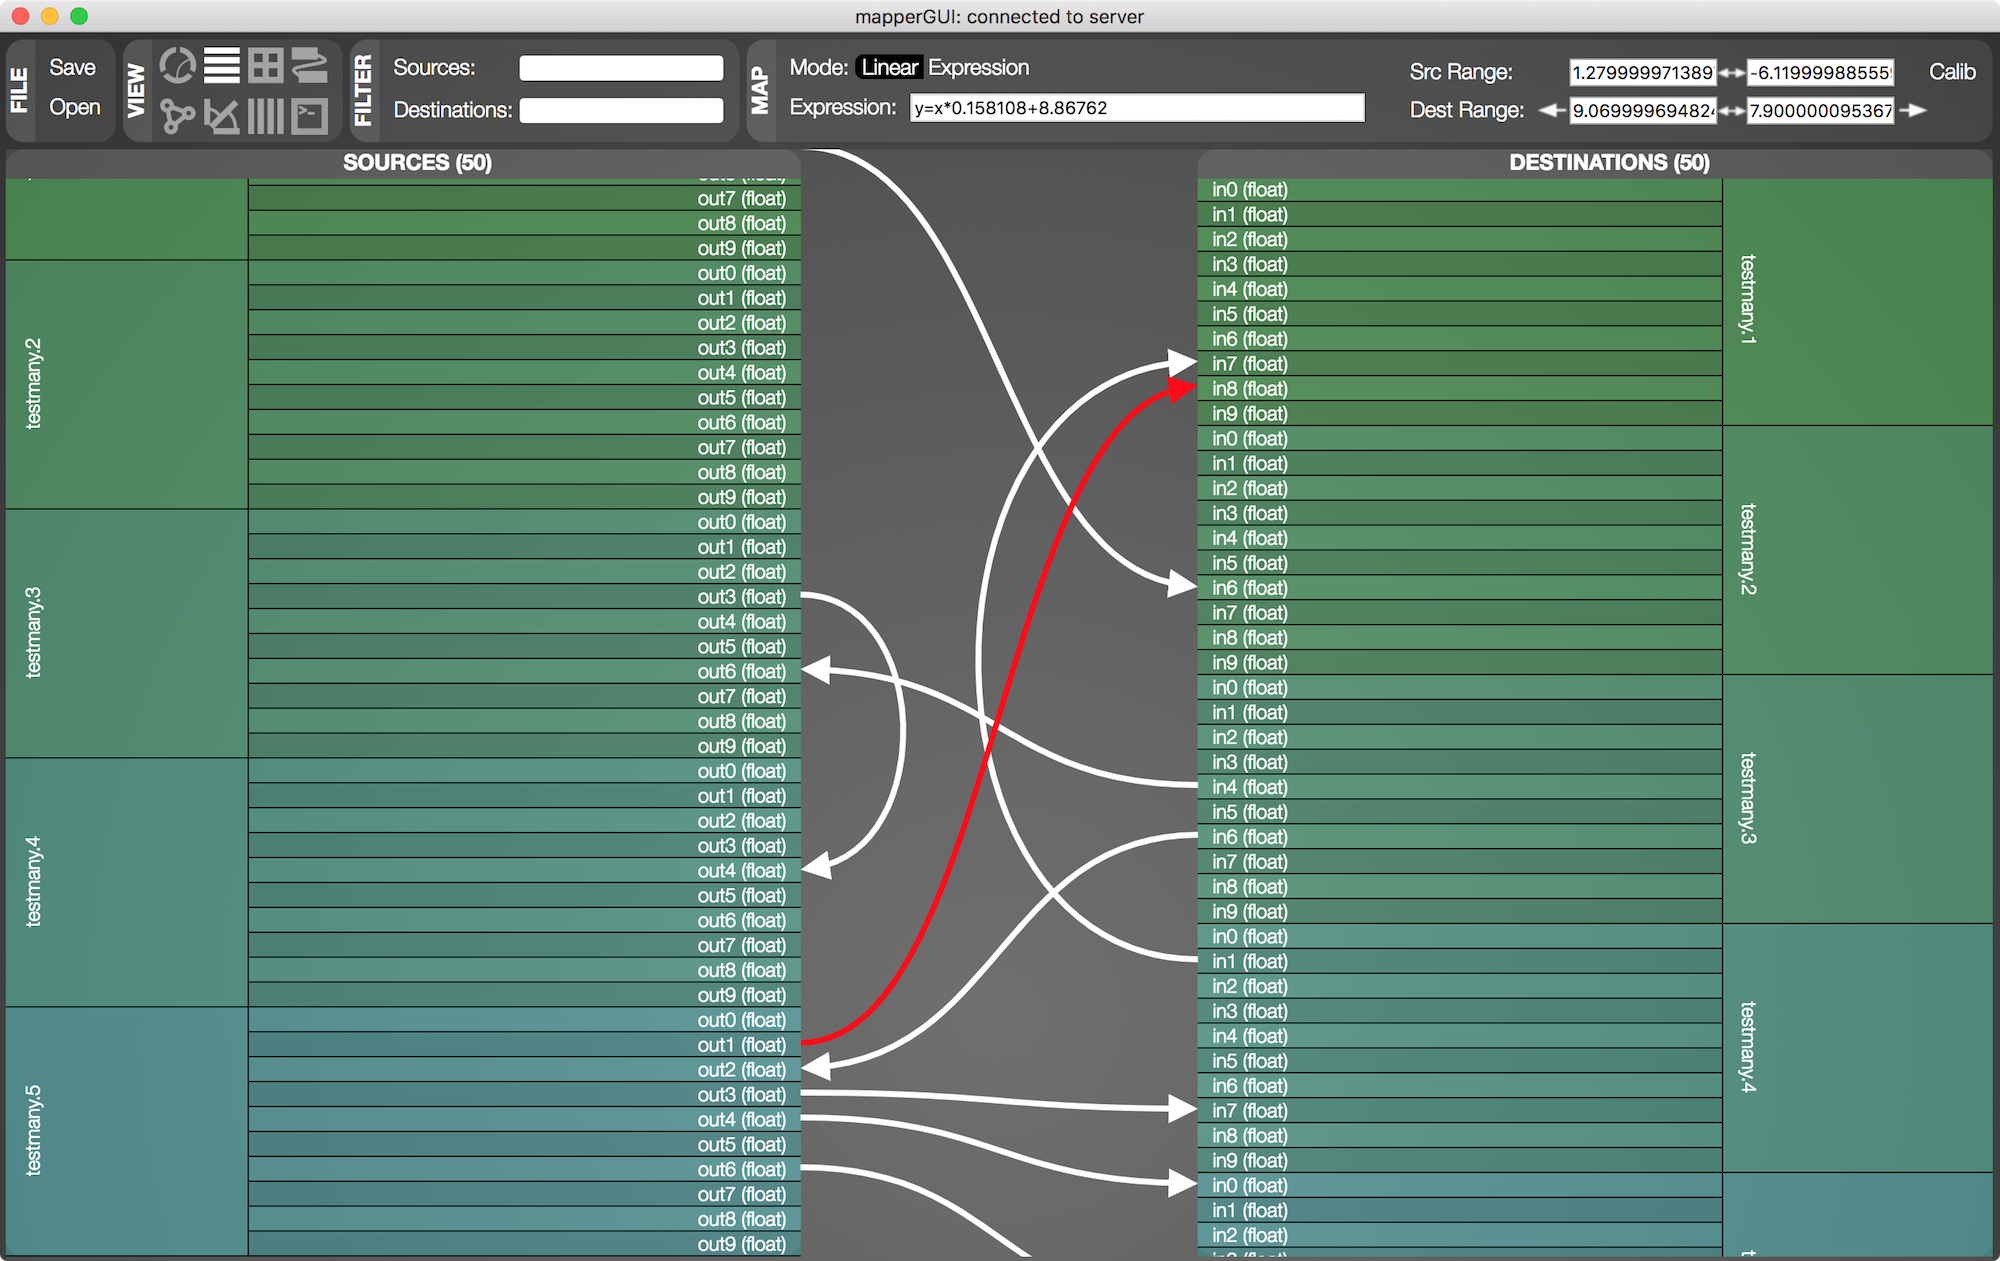Screen dimensions: 2000x1261
Task: Toggle Calib mode on
Action: coord(1951,72)
